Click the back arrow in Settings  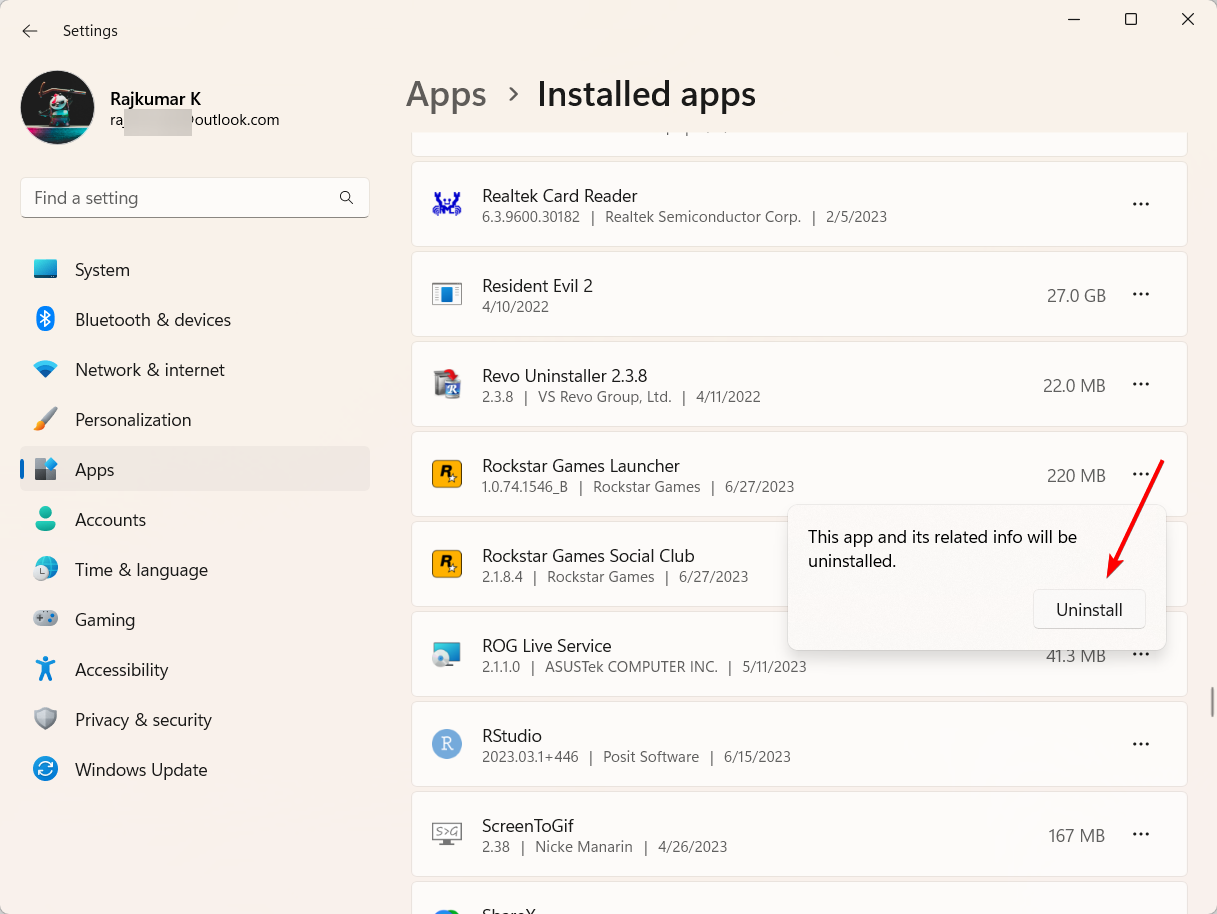coord(30,31)
